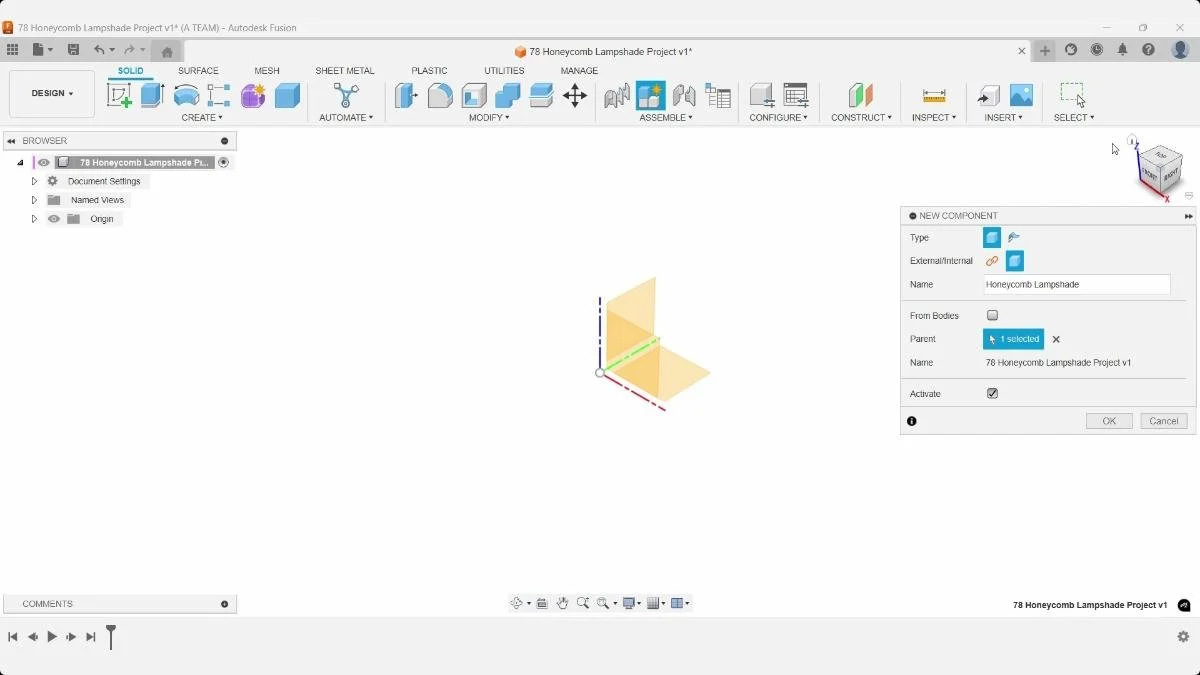This screenshot has width=1200, height=675.
Task: Open the notifications bell
Action: 1122,50
